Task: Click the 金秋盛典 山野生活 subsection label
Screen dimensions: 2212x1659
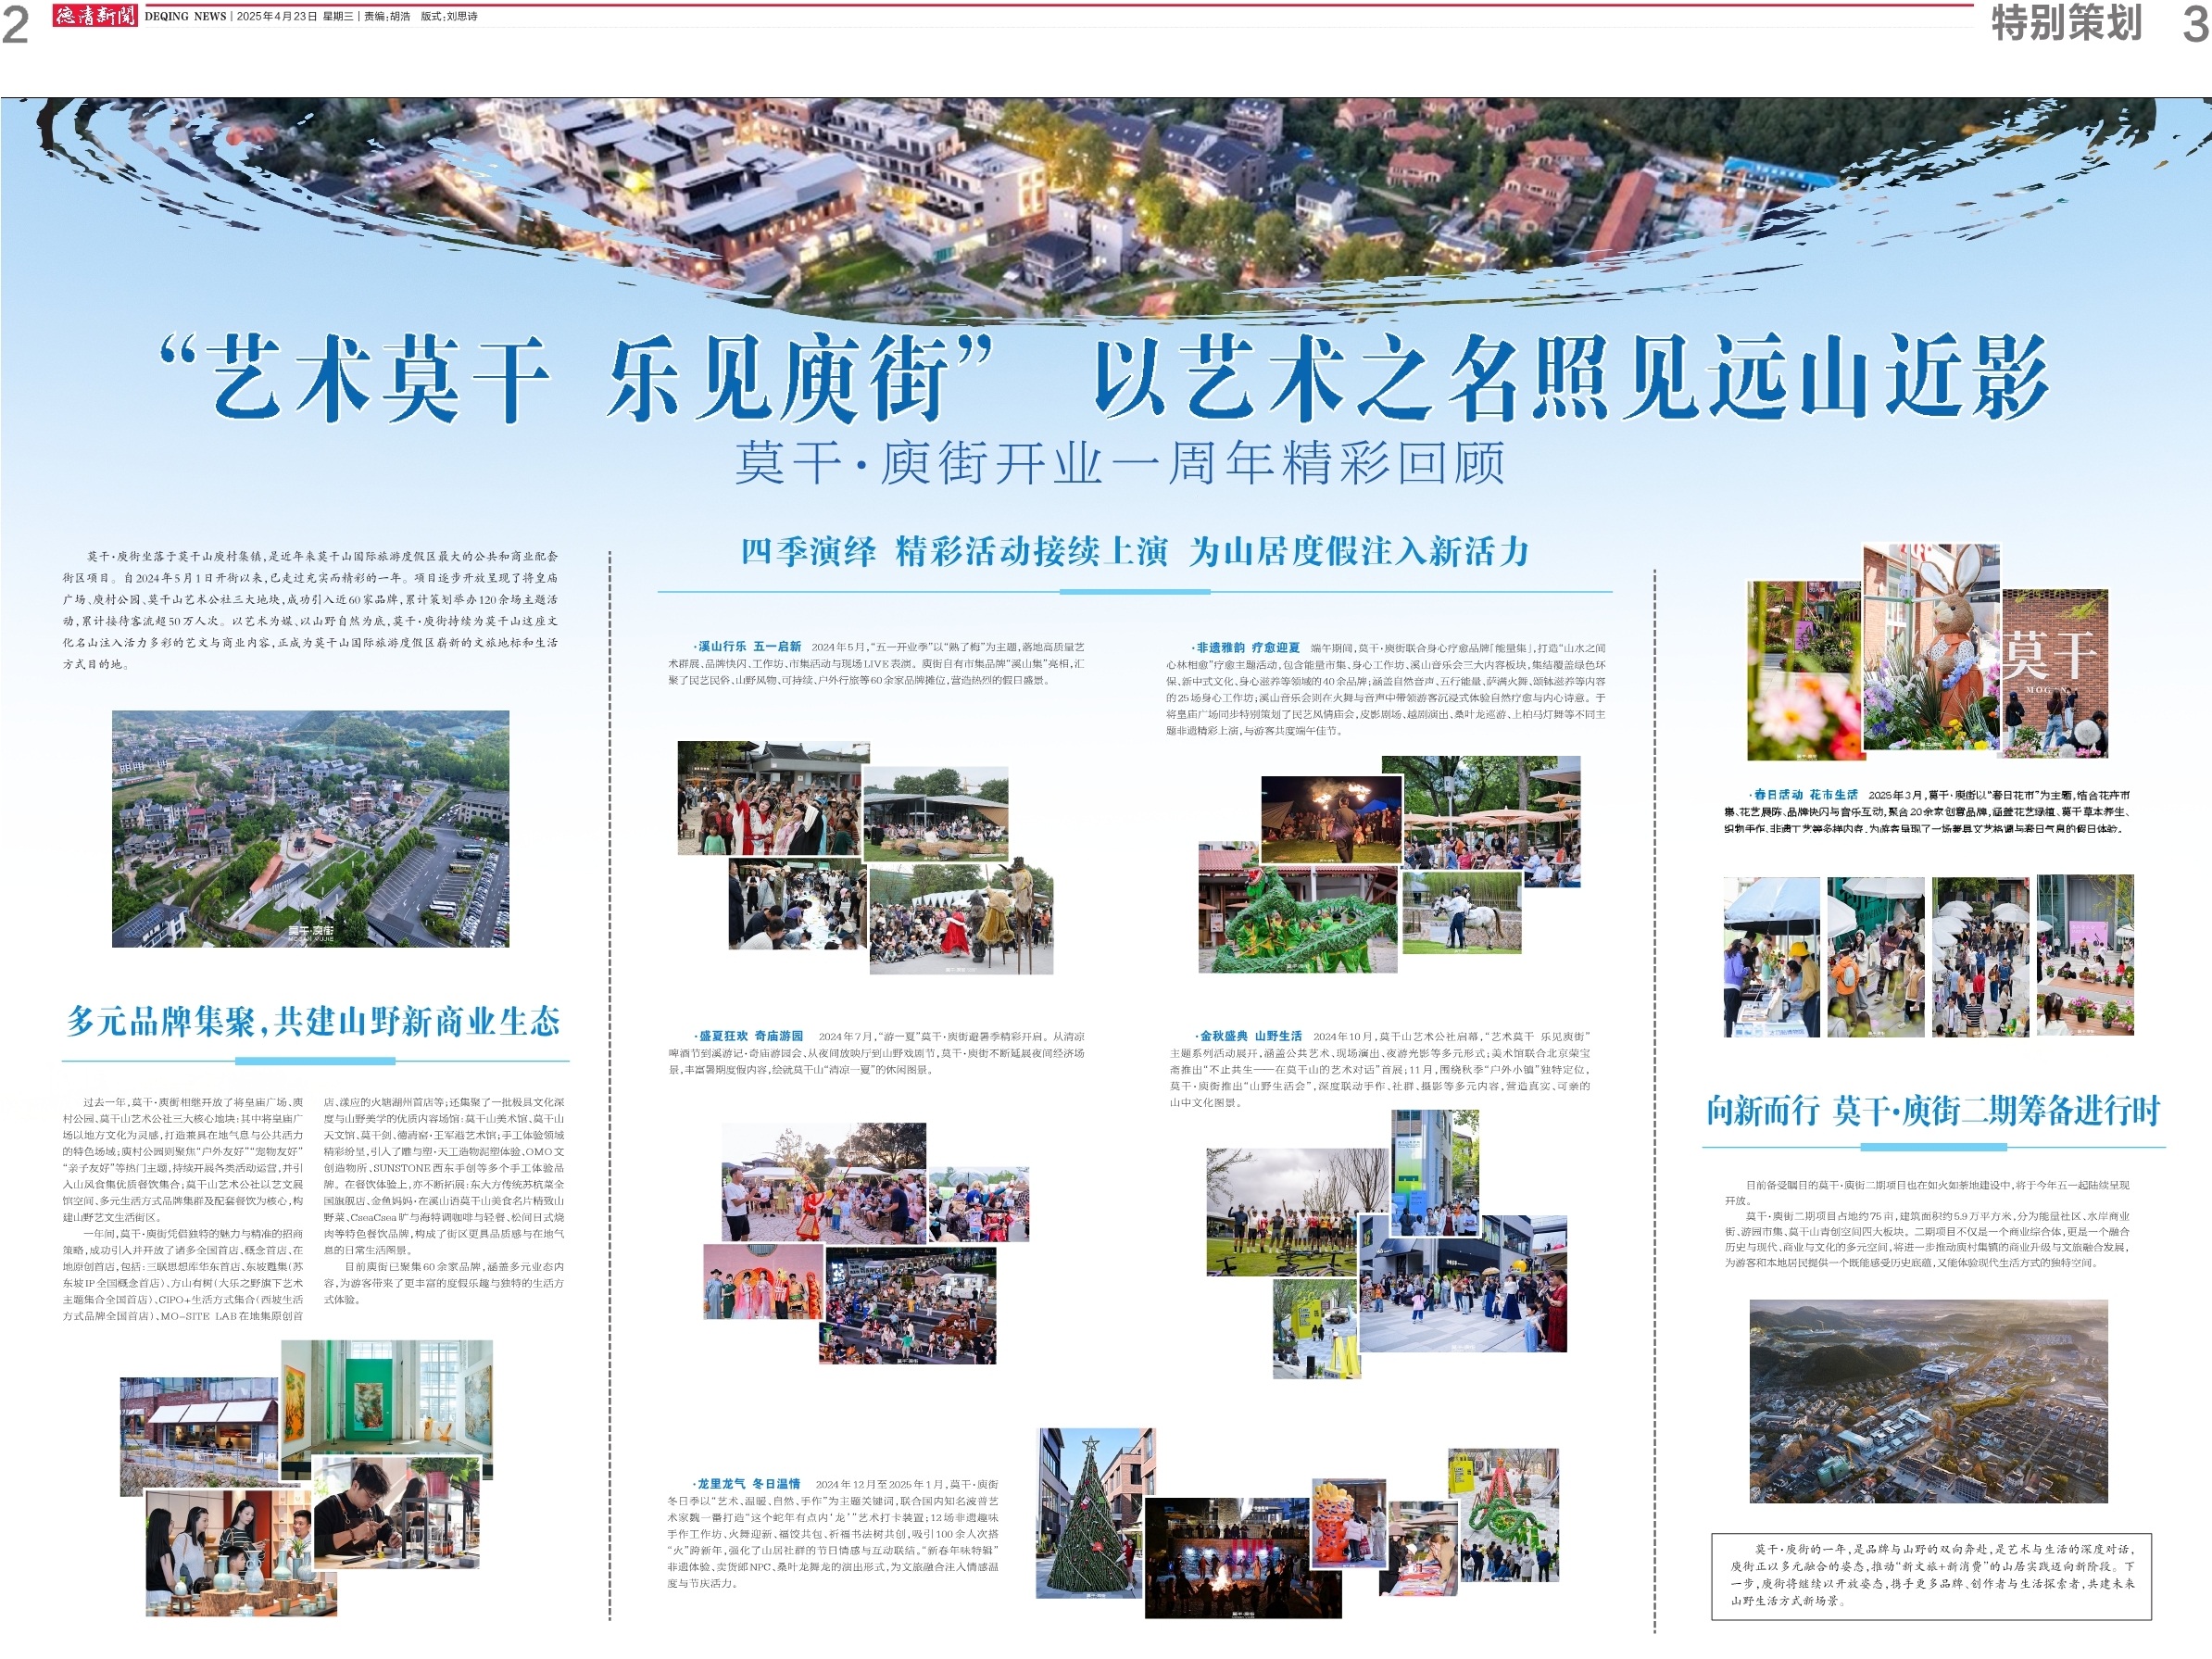Action: [1250, 1036]
